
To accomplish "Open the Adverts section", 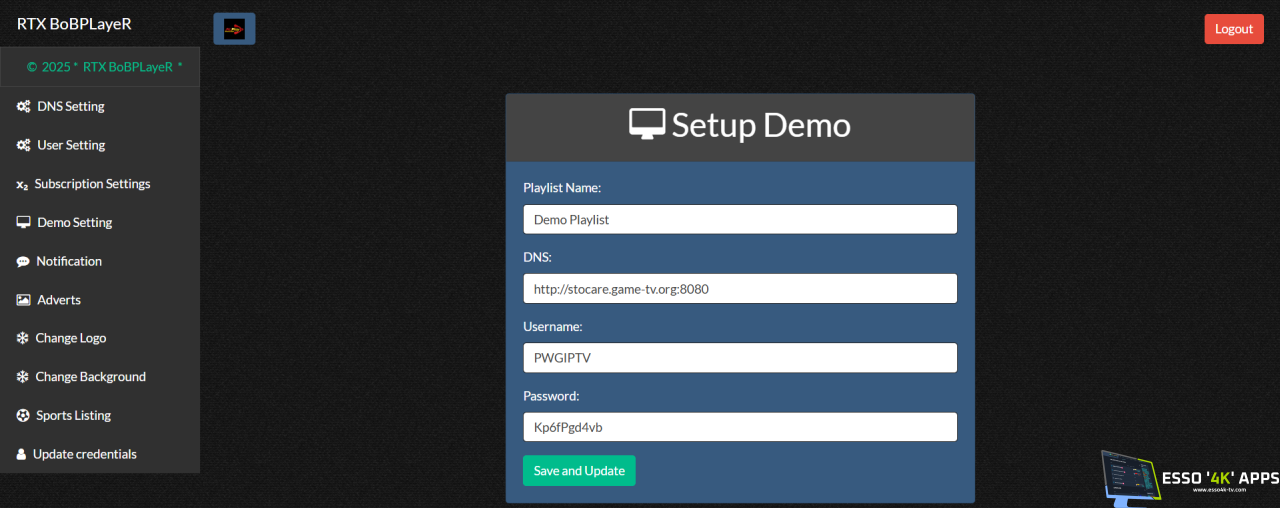I will click(x=59, y=300).
